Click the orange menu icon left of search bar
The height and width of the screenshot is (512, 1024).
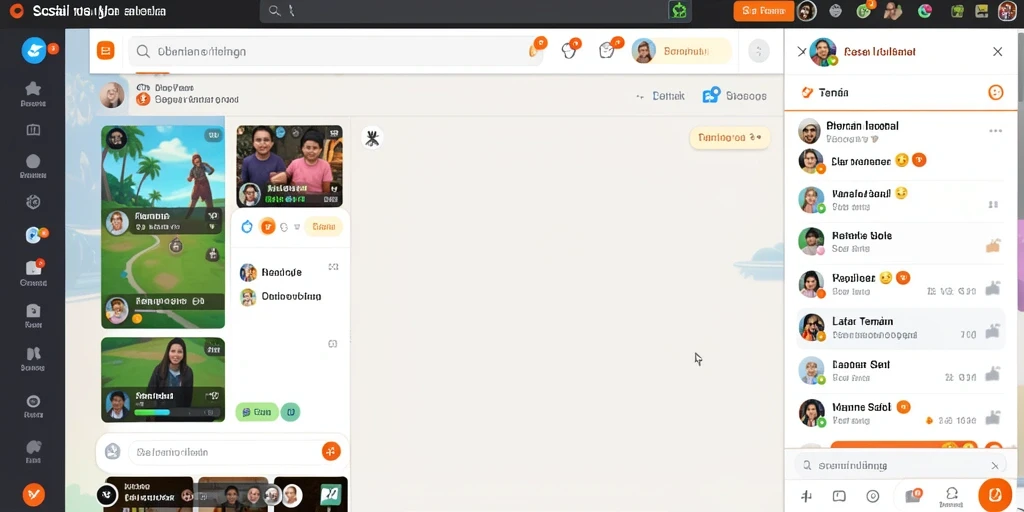[105, 50]
